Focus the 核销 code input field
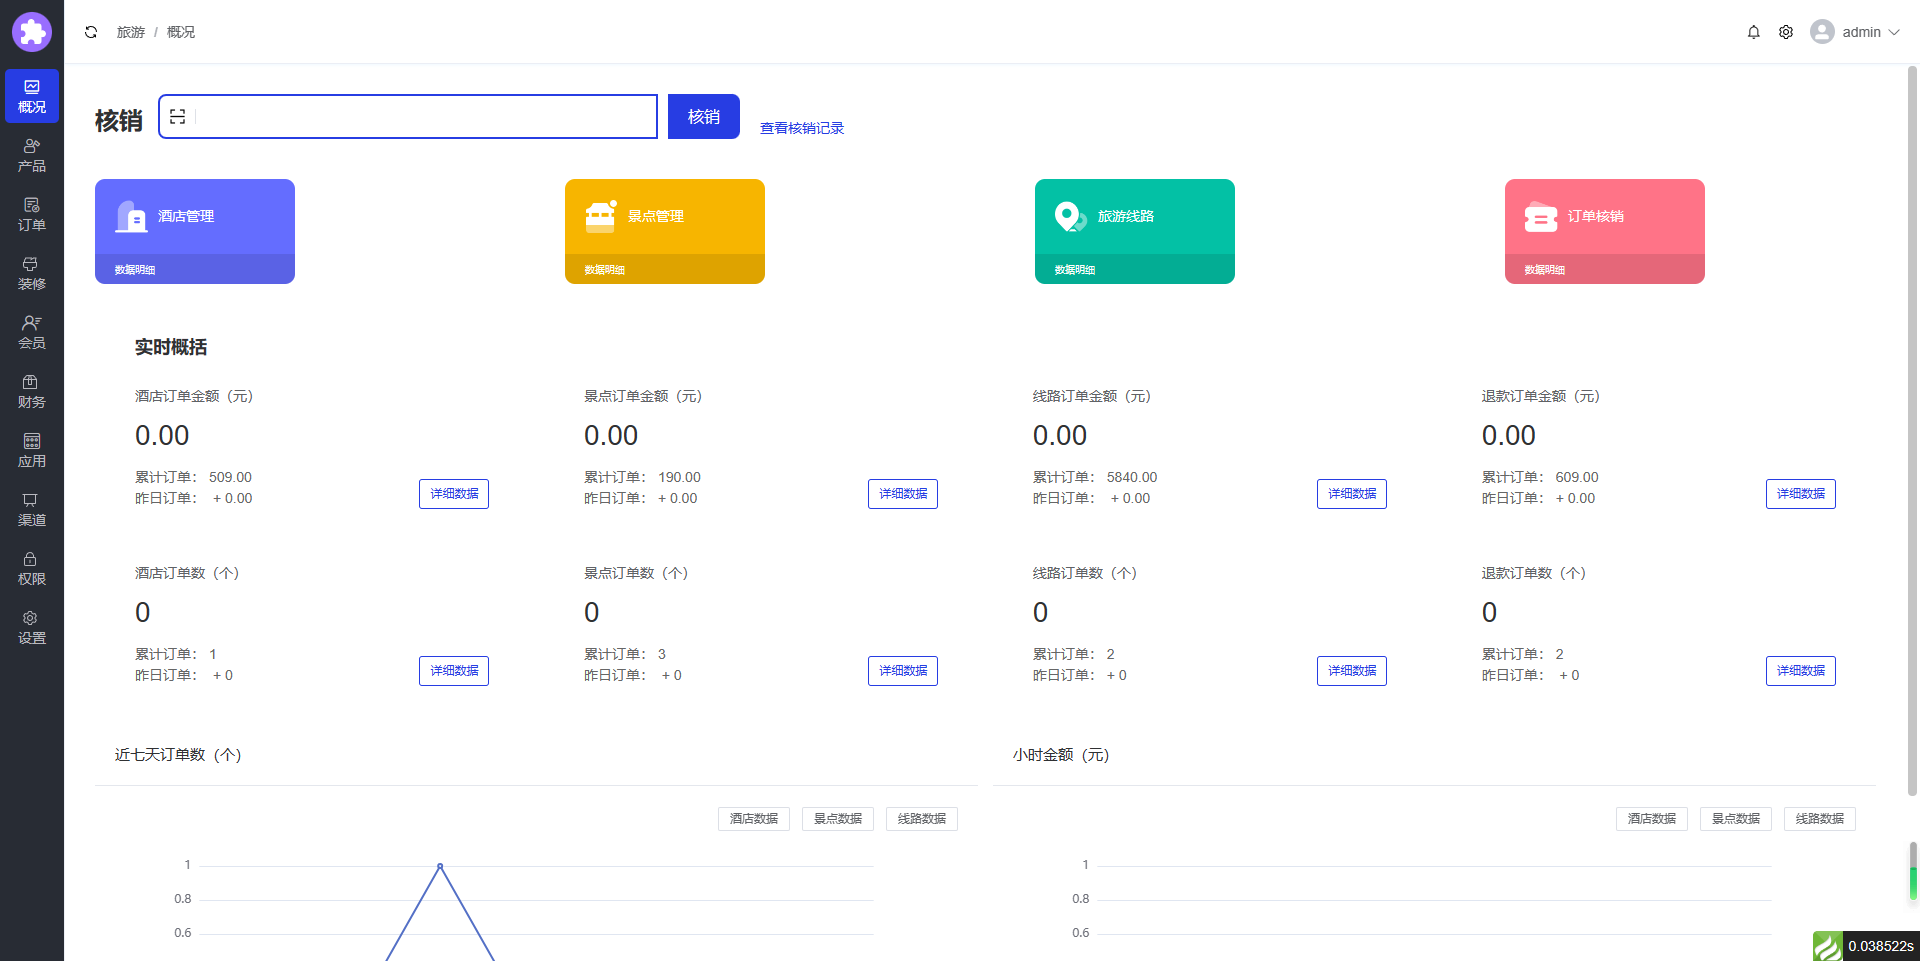Viewport: 1920px width, 961px height. tap(408, 117)
